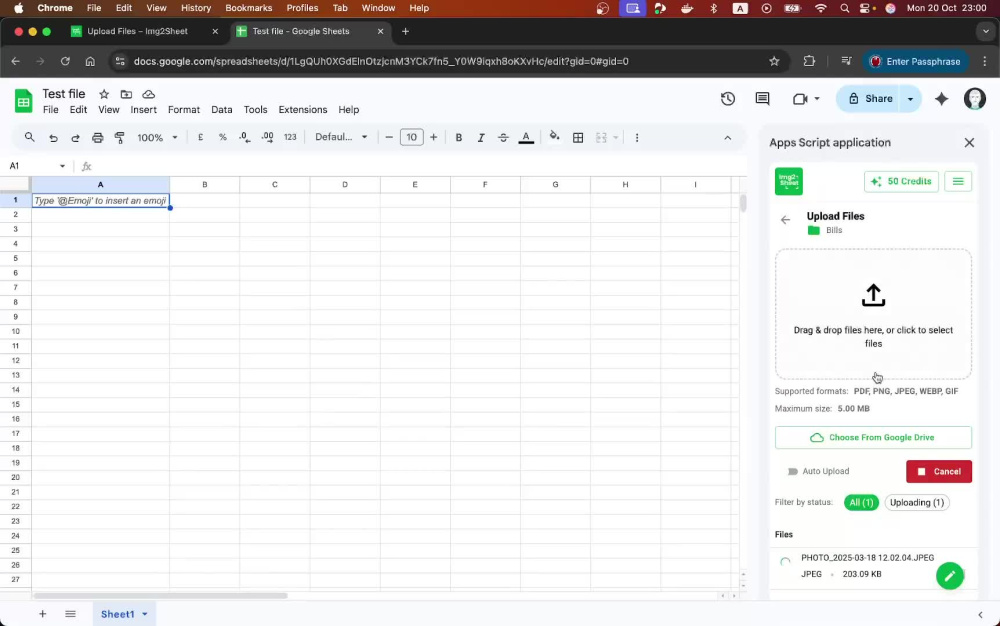Open the Sheet1 tab dropdown arrow

point(145,614)
